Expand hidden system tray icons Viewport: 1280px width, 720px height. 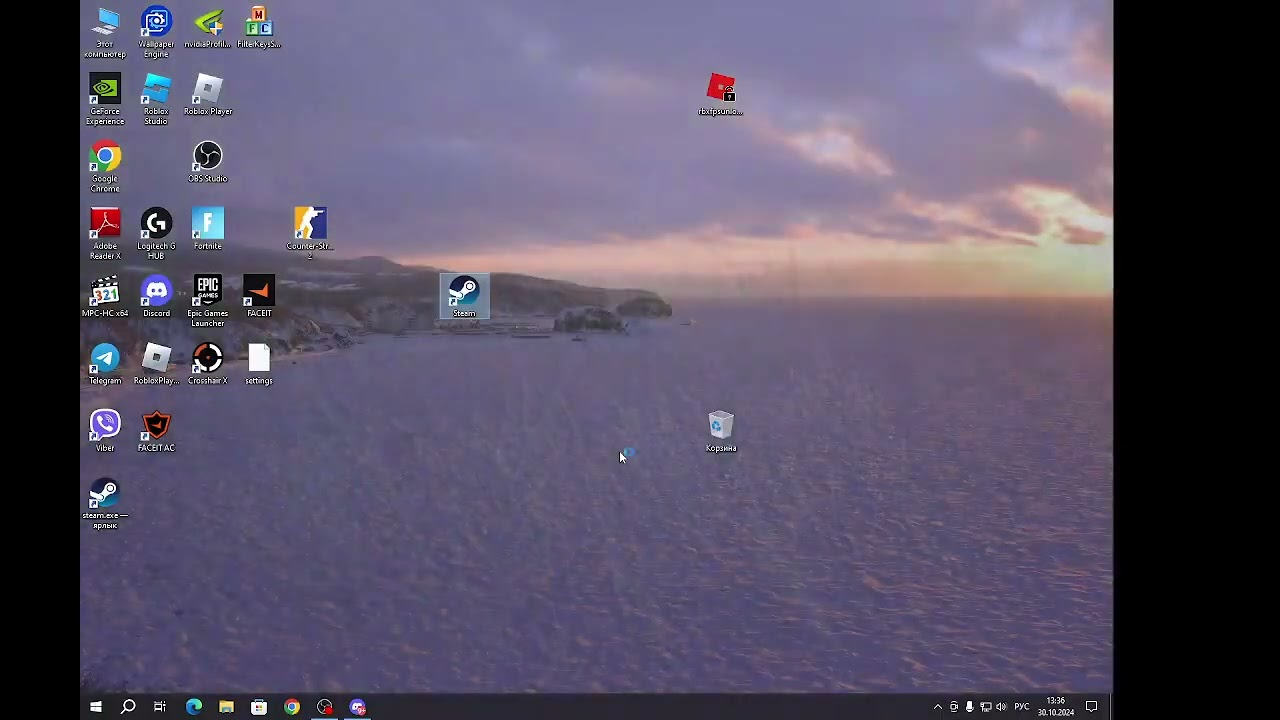(937, 707)
